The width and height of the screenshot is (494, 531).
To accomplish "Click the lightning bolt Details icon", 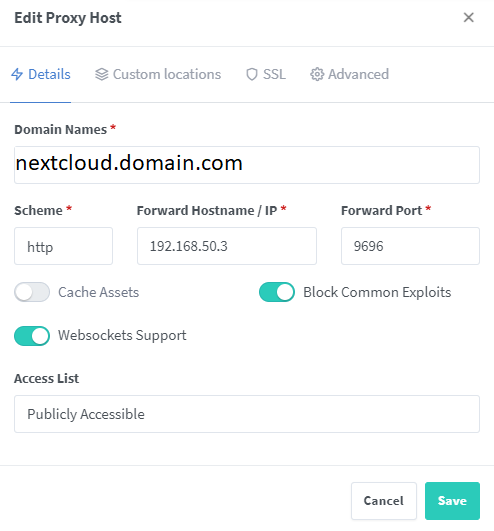I will coord(17,74).
